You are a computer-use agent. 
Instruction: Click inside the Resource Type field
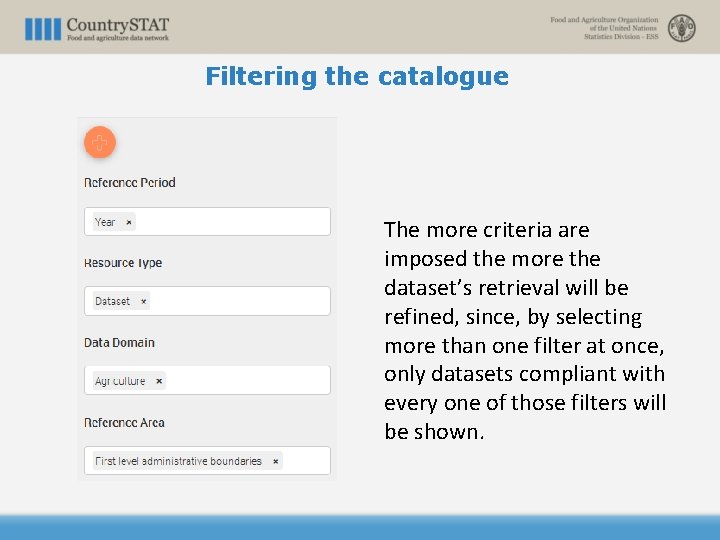207,301
